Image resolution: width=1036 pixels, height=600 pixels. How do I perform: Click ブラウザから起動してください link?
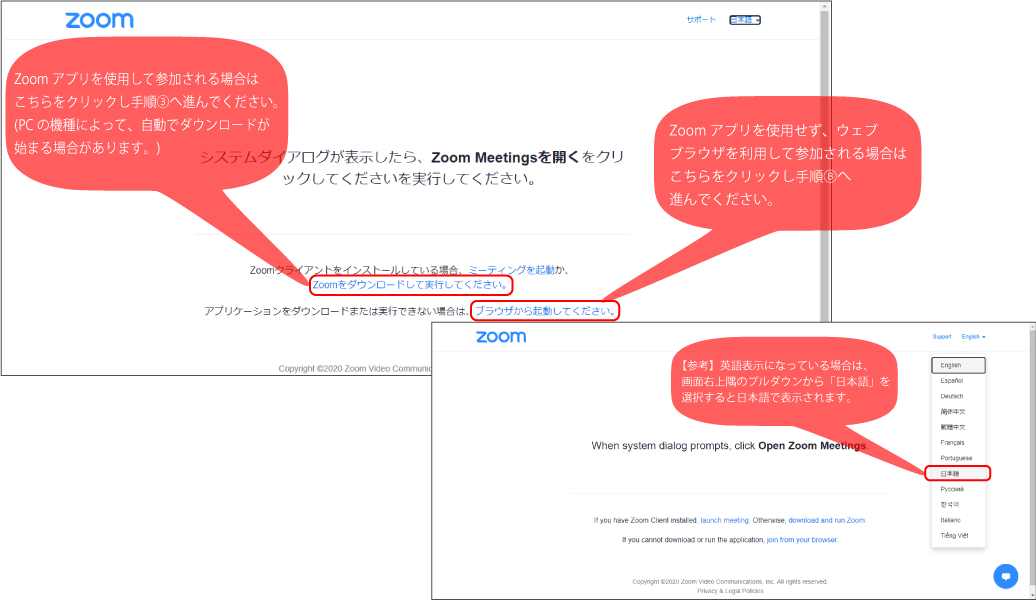click(544, 311)
